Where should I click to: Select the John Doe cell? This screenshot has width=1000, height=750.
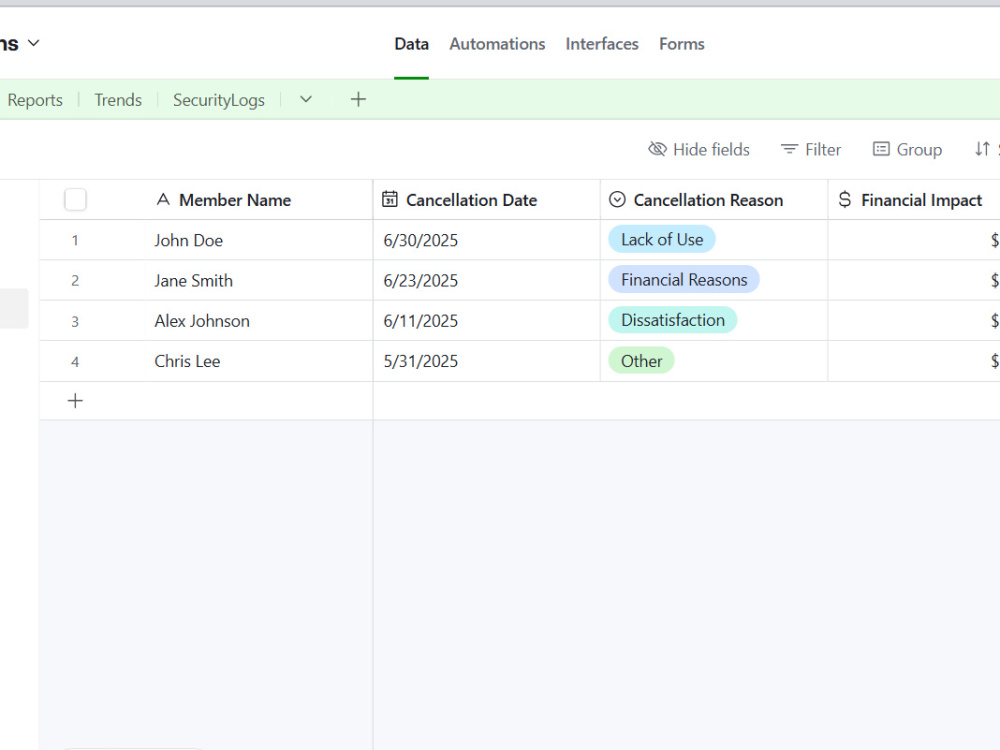tap(258, 240)
